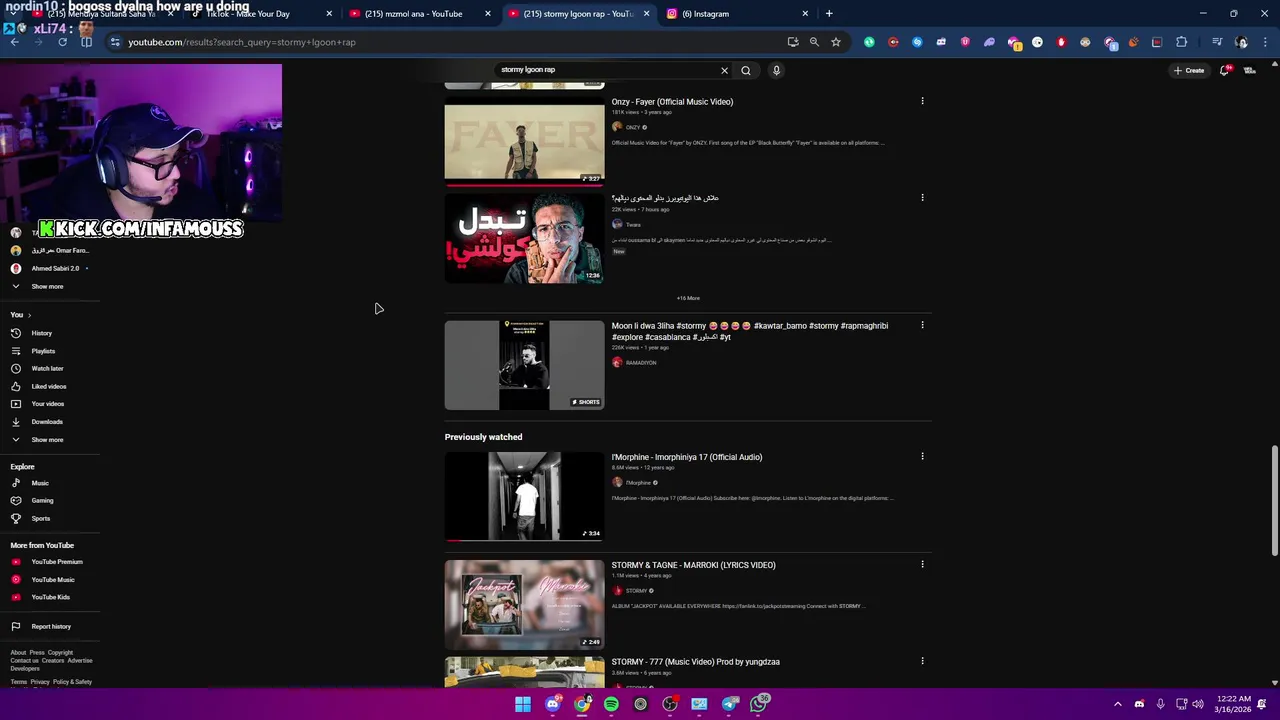Open volume control in system tray

[1198, 704]
